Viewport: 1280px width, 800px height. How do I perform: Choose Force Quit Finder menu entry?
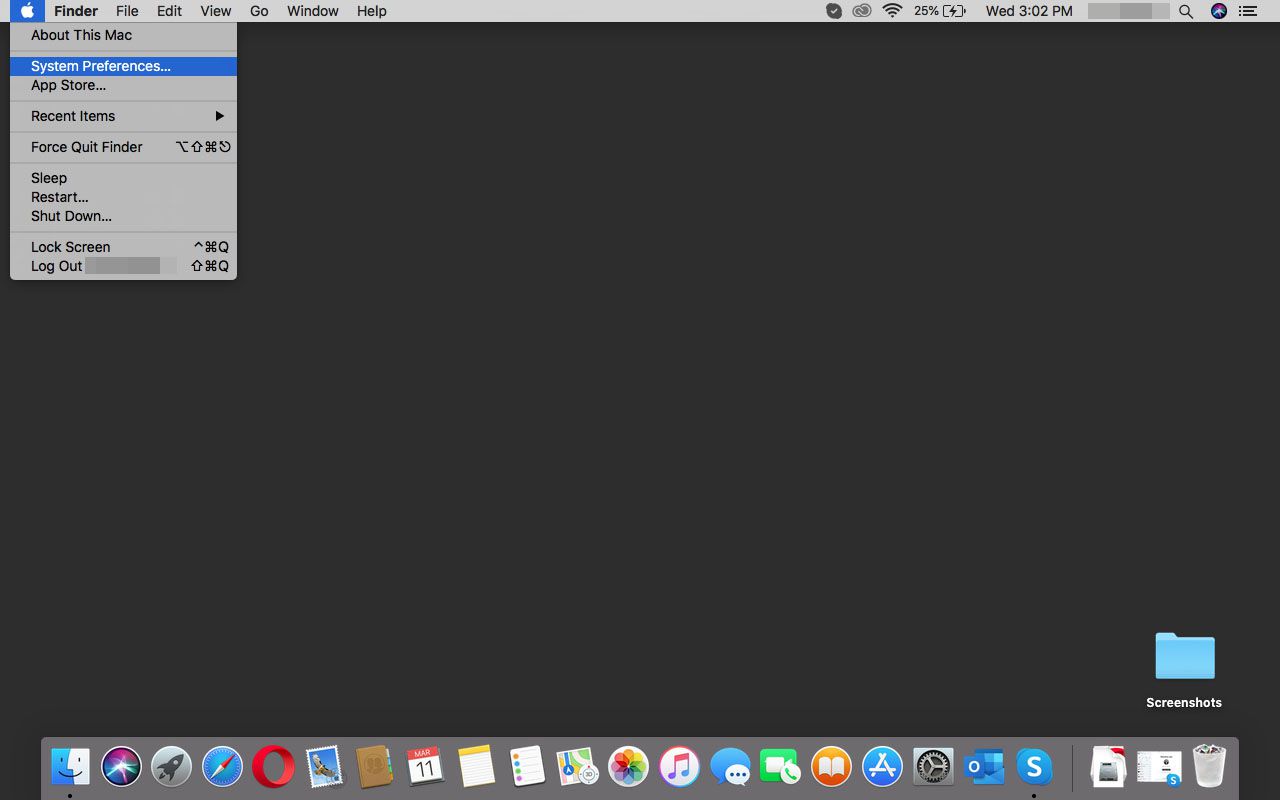coord(87,147)
